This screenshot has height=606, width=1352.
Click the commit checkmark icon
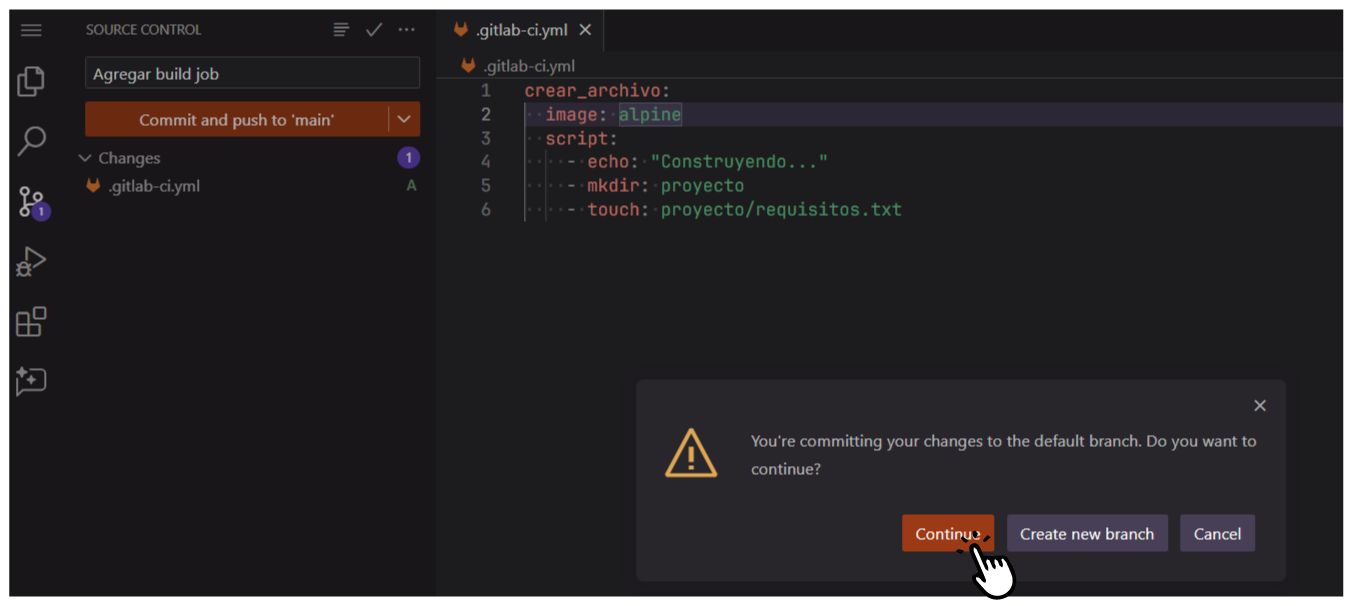[x=374, y=30]
